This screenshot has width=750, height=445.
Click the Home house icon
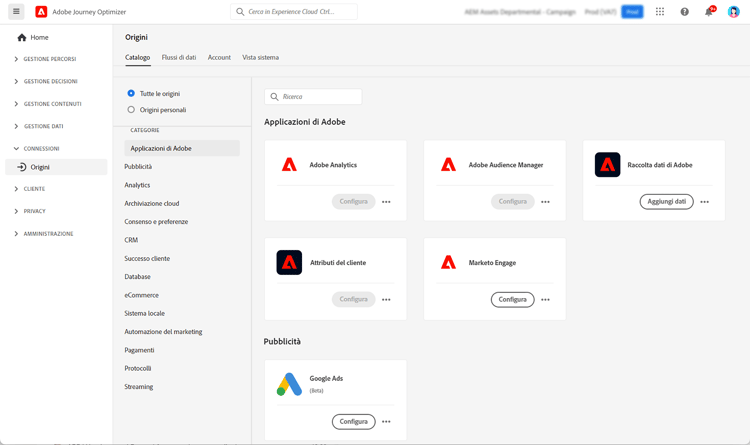click(x=22, y=37)
